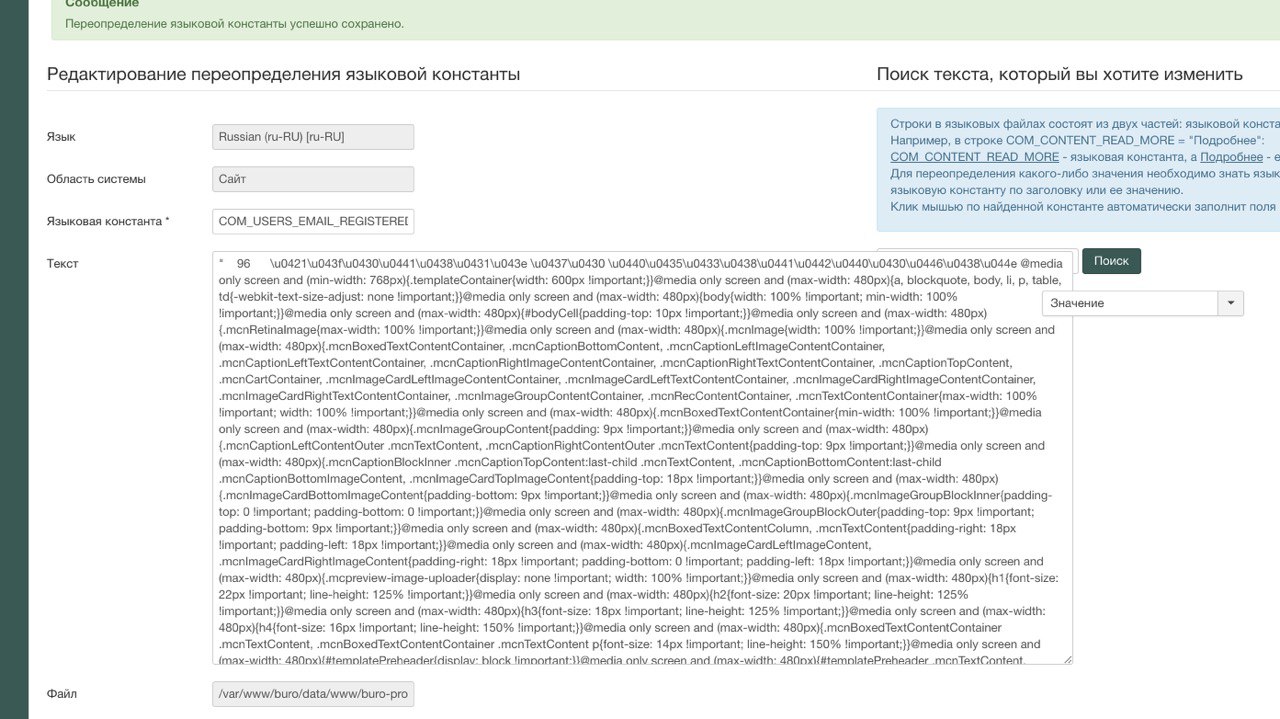Screen dimensions: 1280x719
Task: Click the Значение dropdown arrow
Action: 1230,303
